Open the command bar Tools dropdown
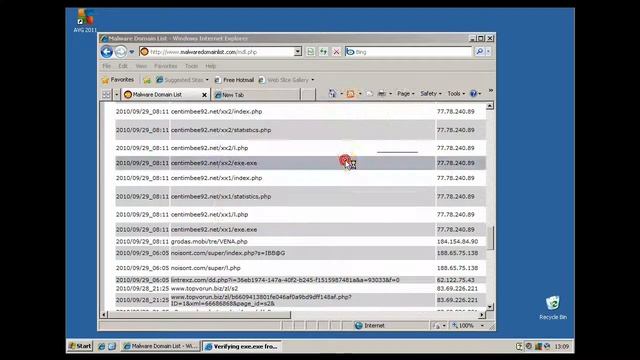Viewport: 640px width, 360px height. coord(456,94)
